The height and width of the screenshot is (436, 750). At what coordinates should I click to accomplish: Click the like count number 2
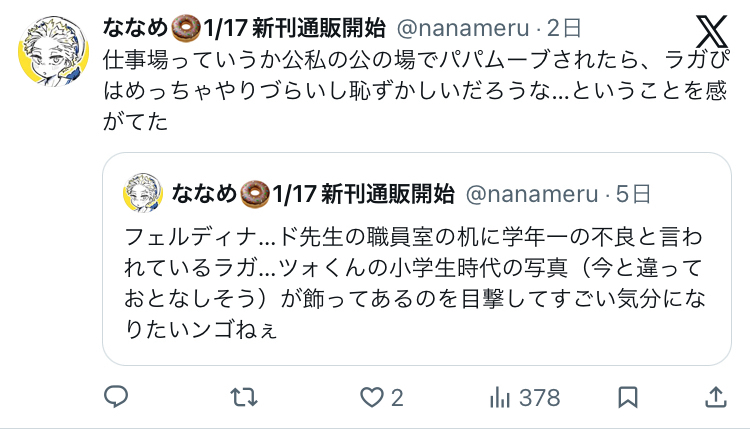tap(397, 398)
